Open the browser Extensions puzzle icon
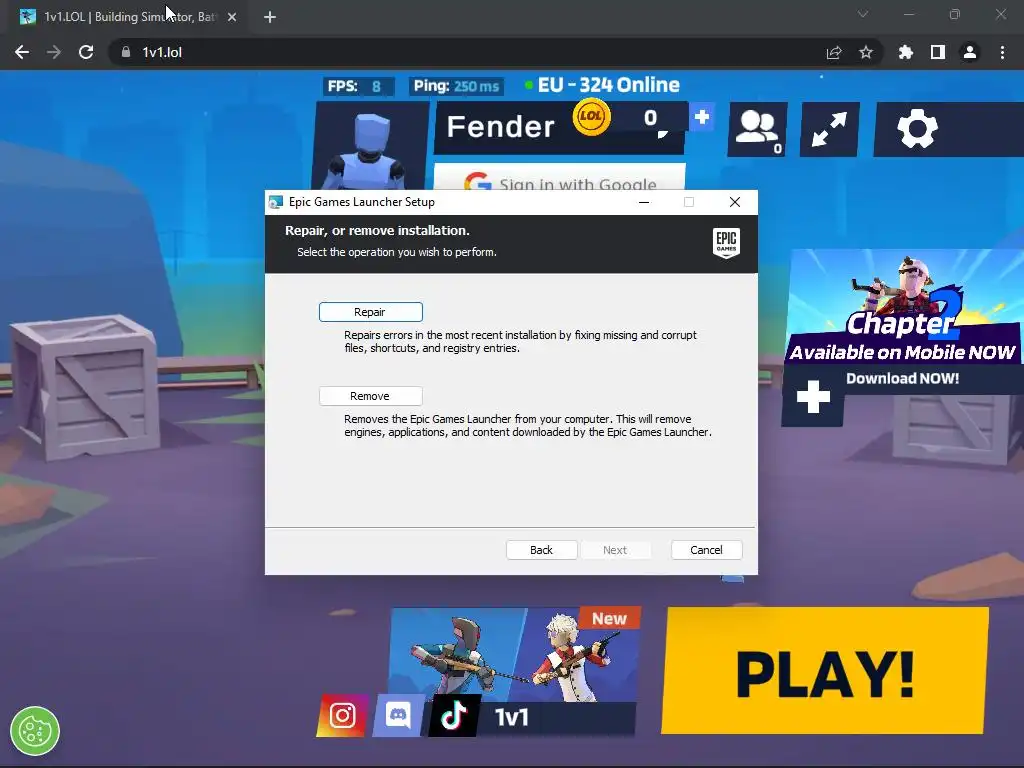Image resolution: width=1024 pixels, height=768 pixels. [905, 52]
